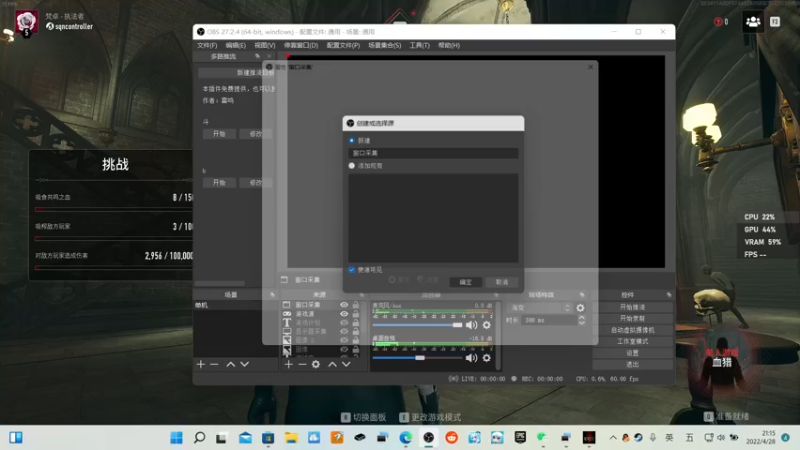This screenshot has height=450, width=800.
Task: Edit the transition duration 300 ms field
Action: pyautogui.click(x=549, y=320)
